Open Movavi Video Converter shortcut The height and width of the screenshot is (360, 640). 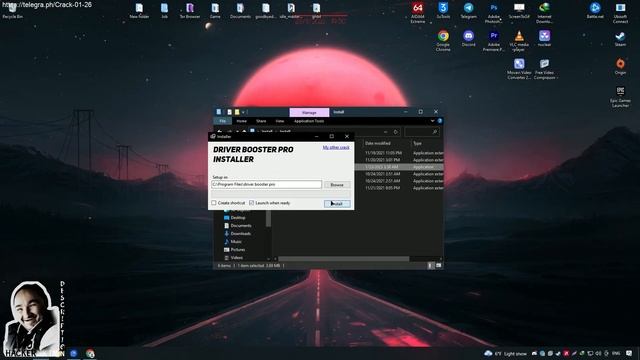click(519, 69)
